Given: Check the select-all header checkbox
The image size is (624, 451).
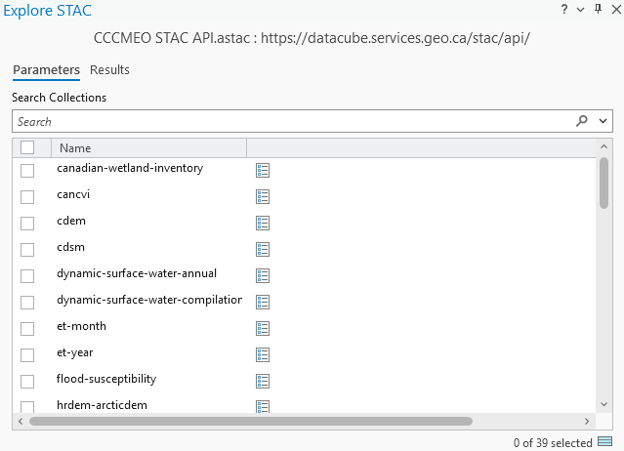Looking at the screenshot, I should click(27, 147).
